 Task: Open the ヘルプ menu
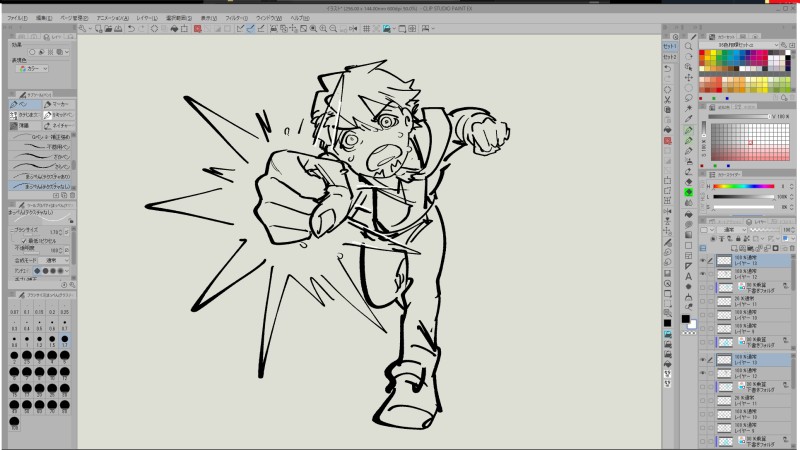(x=299, y=18)
